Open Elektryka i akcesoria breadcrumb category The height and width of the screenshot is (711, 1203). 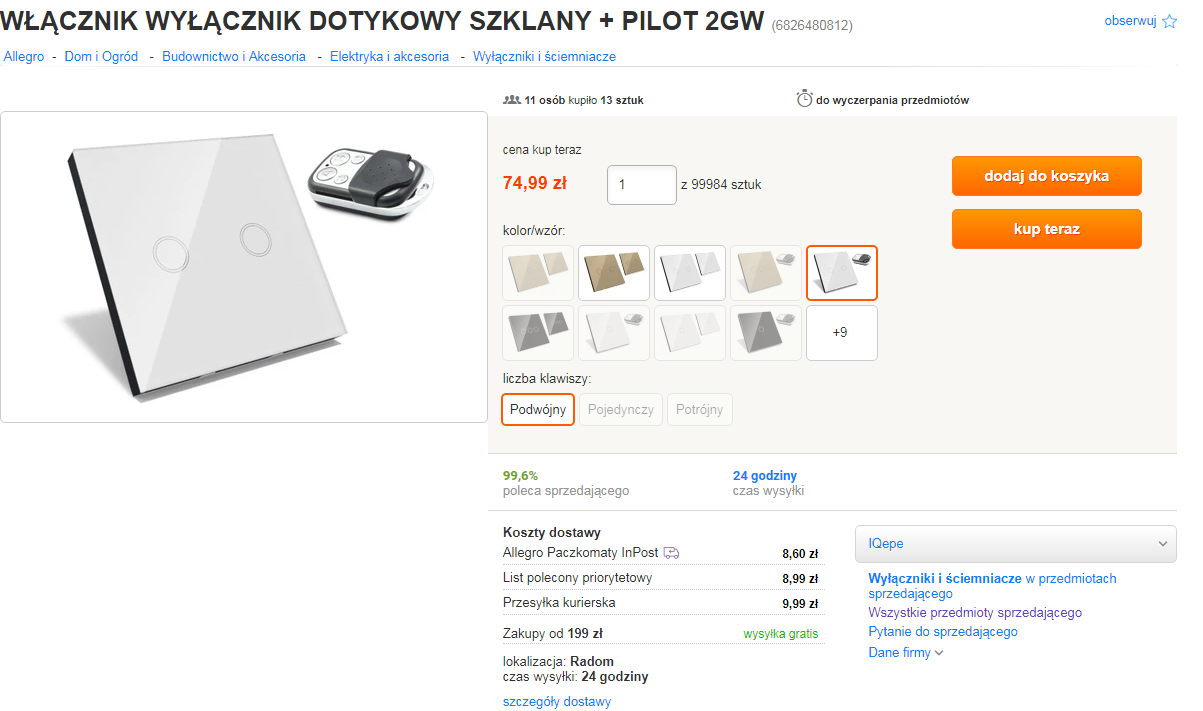(x=389, y=57)
